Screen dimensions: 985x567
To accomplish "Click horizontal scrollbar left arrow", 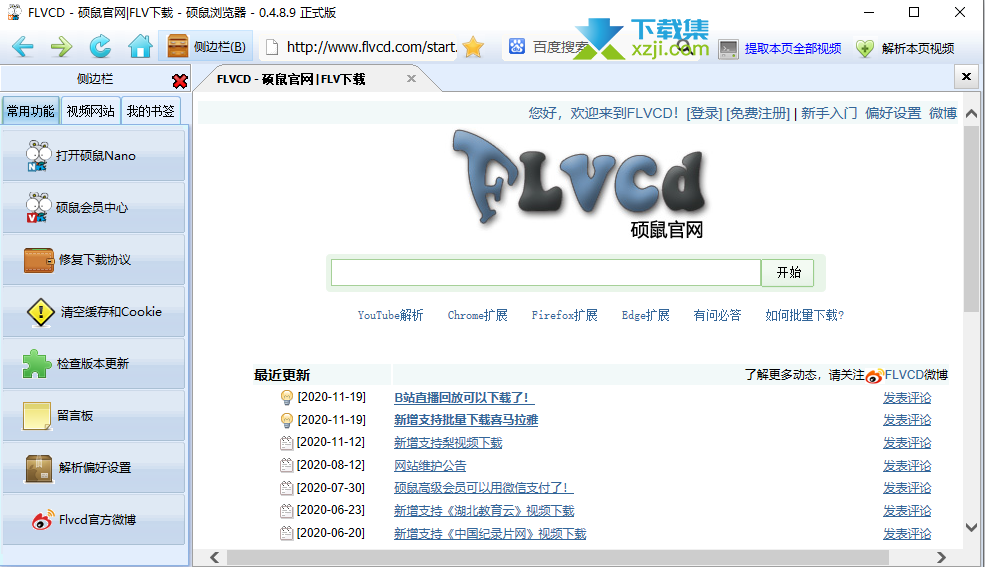I will tap(214, 558).
